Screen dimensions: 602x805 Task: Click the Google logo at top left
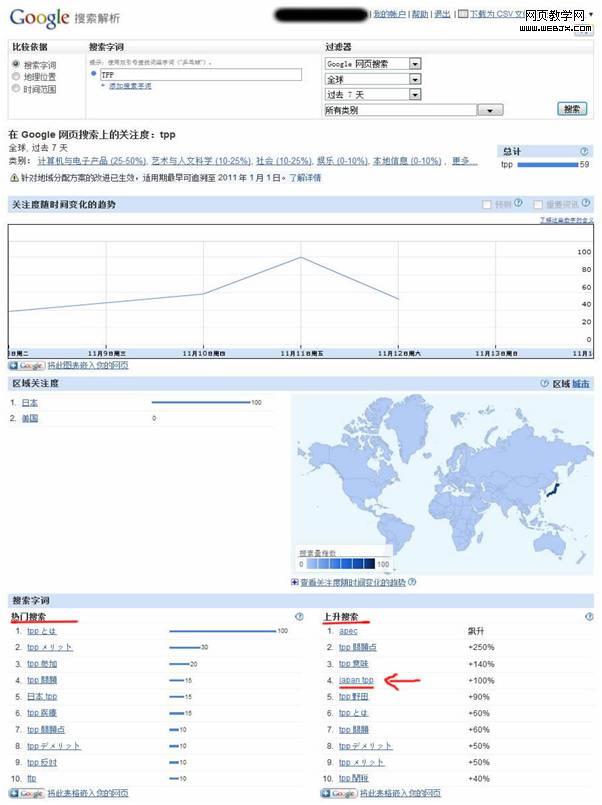point(39,17)
